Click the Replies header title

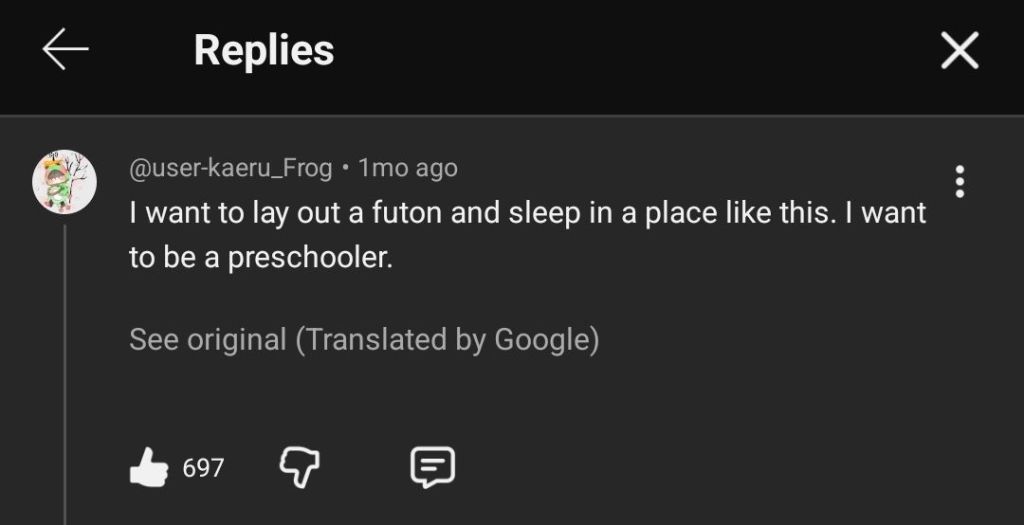(264, 50)
